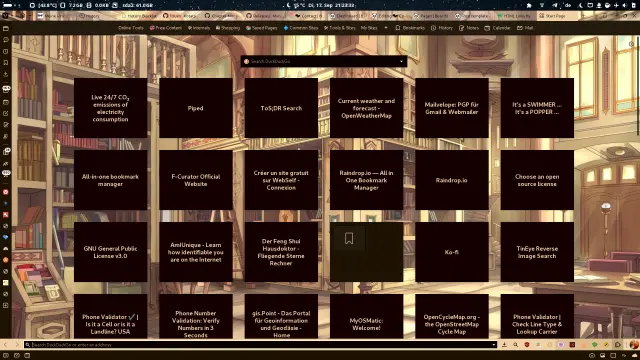The height and width of the screenshot is (360, 640).
Task: Open the Saved Pages speed dial group
Action: click(262, 28)
